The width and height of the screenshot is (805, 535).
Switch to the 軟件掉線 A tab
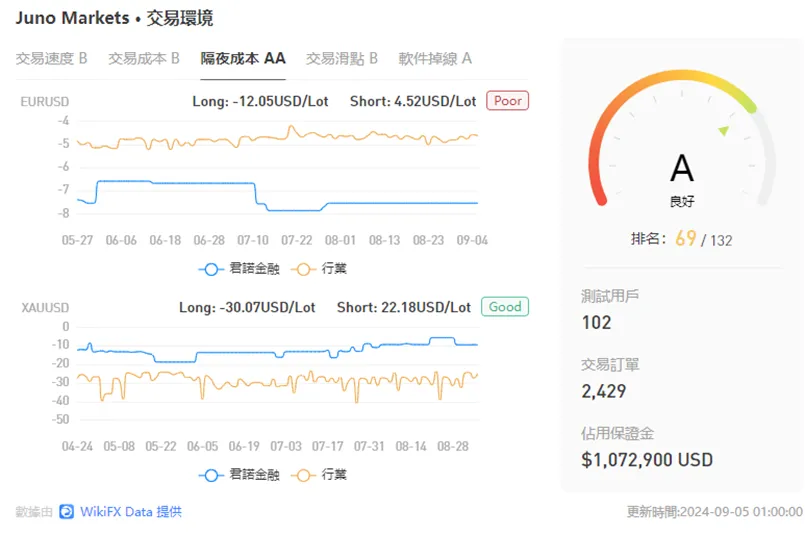(x=435, y=59)
